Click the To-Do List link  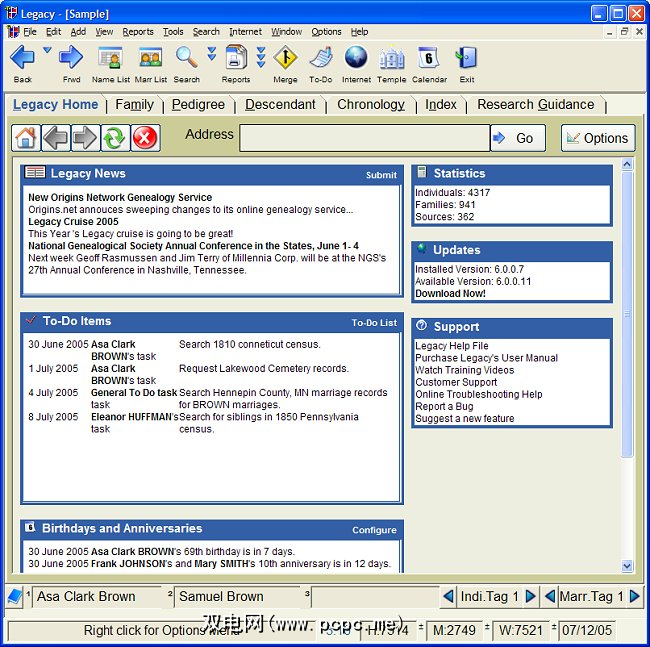pos(374,322)
